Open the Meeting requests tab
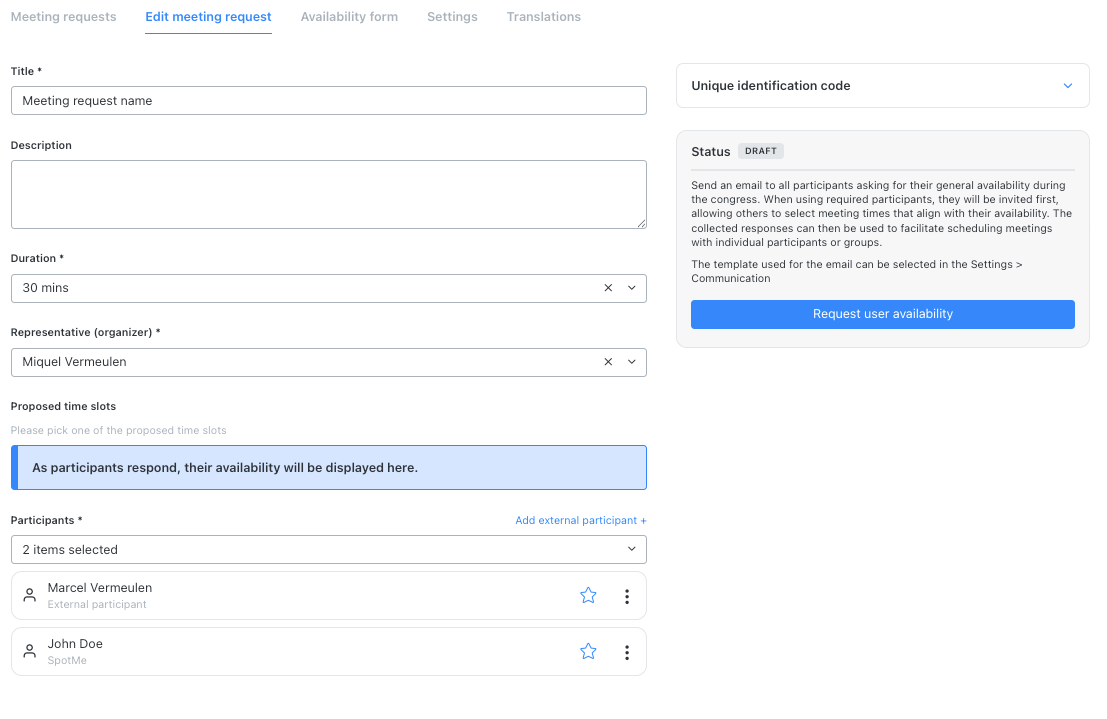This screenshot has width=1107, height=719. (64, 16)
